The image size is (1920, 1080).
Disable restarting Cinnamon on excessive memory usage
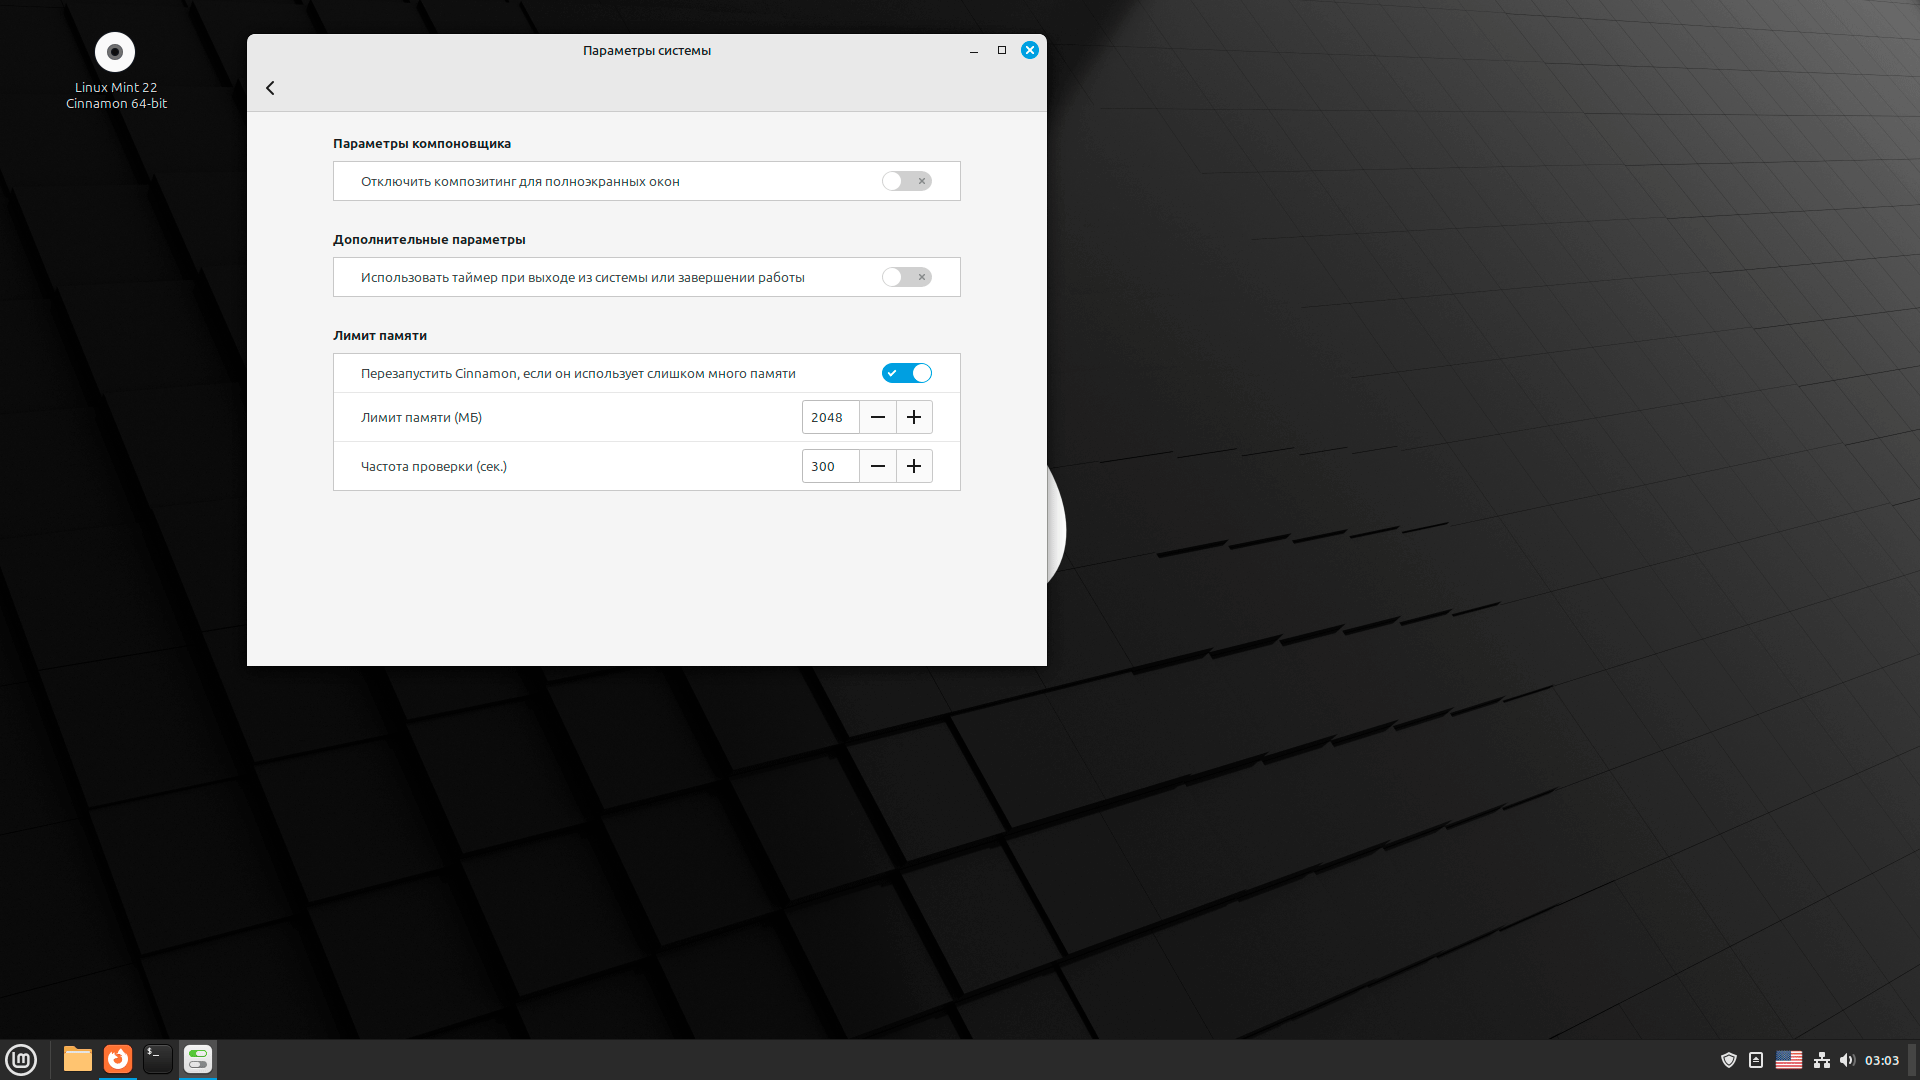(906, 372)
